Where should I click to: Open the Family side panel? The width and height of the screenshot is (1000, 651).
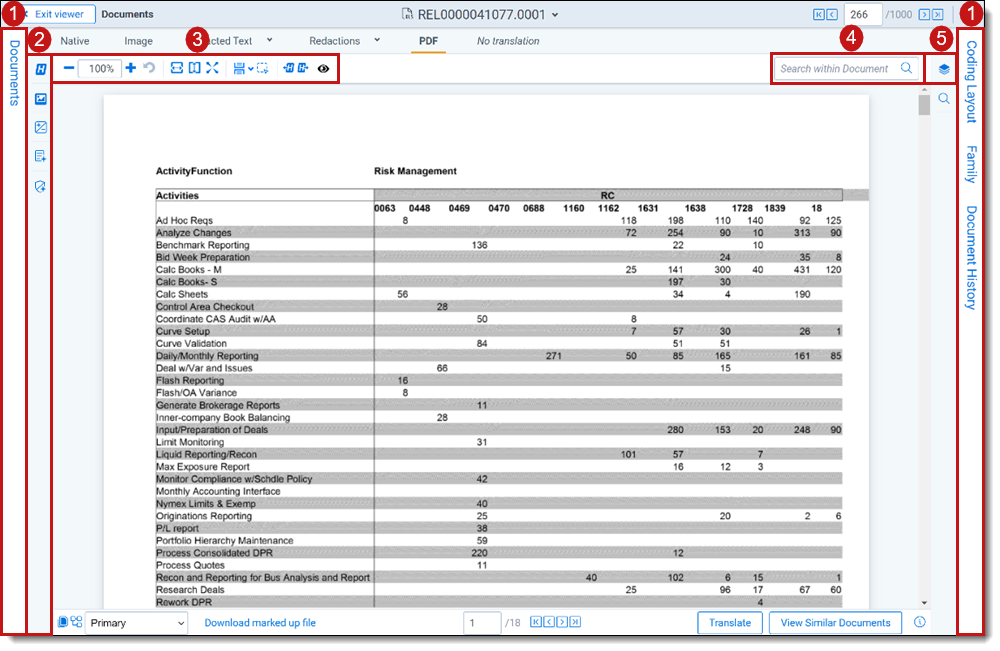click(971, 165)
